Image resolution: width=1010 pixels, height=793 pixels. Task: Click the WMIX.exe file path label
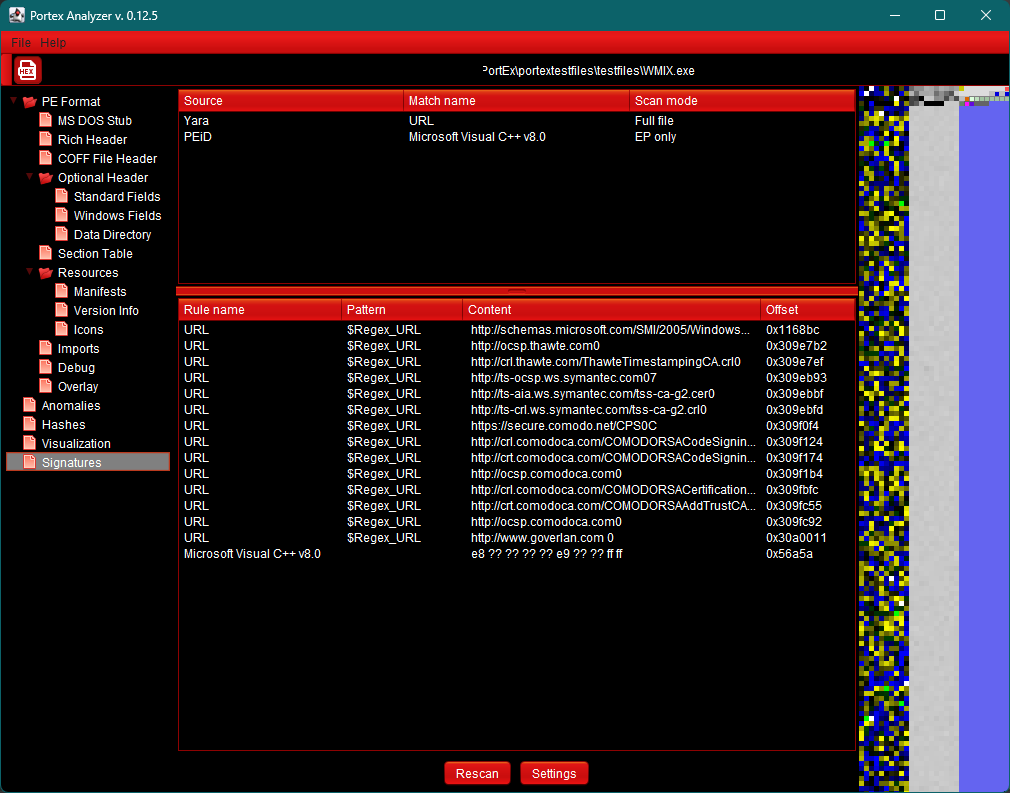click(588, 71)
